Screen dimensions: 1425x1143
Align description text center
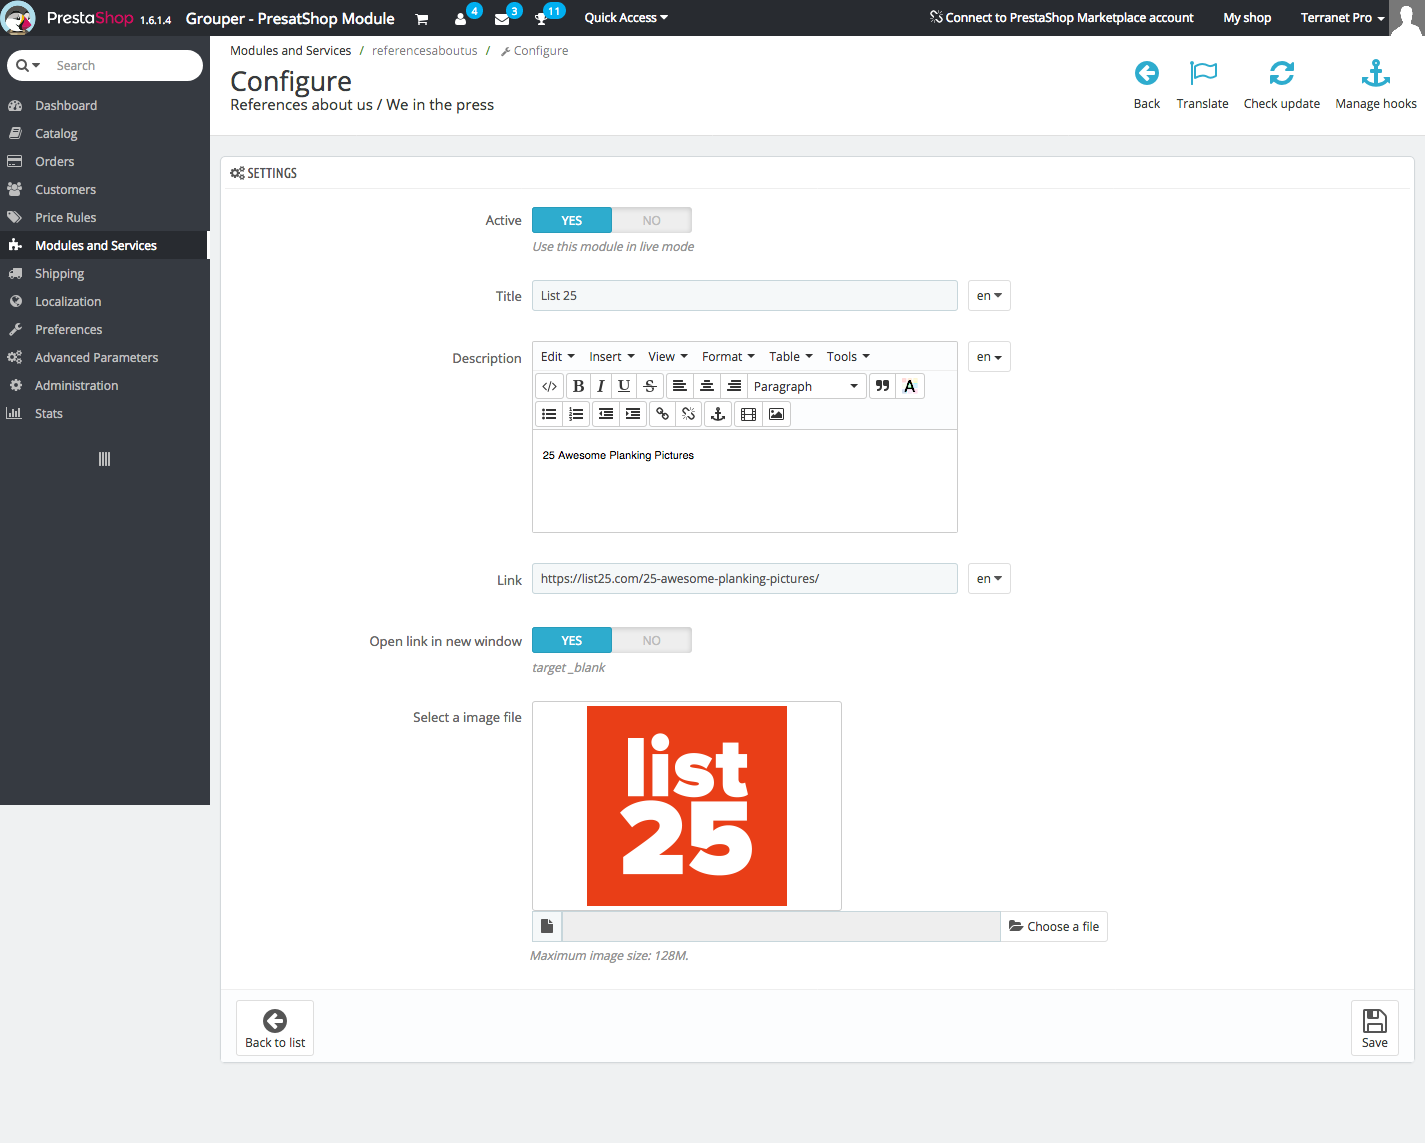pos(706,386)
